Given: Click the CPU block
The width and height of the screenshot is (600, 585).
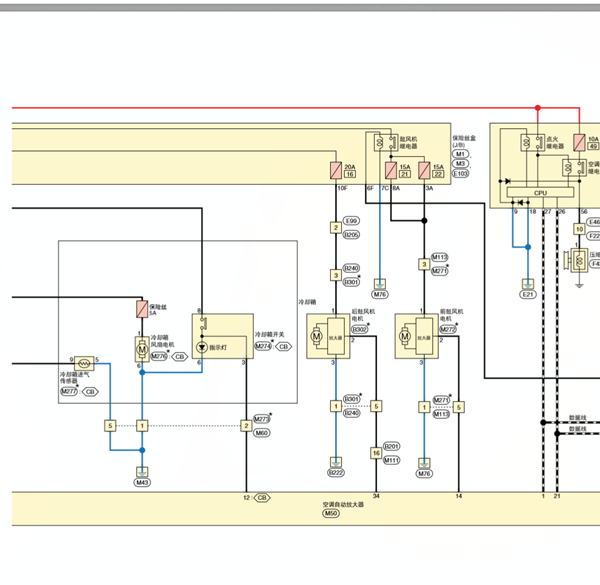Looking at the screenshot, I should coord(540,192).
